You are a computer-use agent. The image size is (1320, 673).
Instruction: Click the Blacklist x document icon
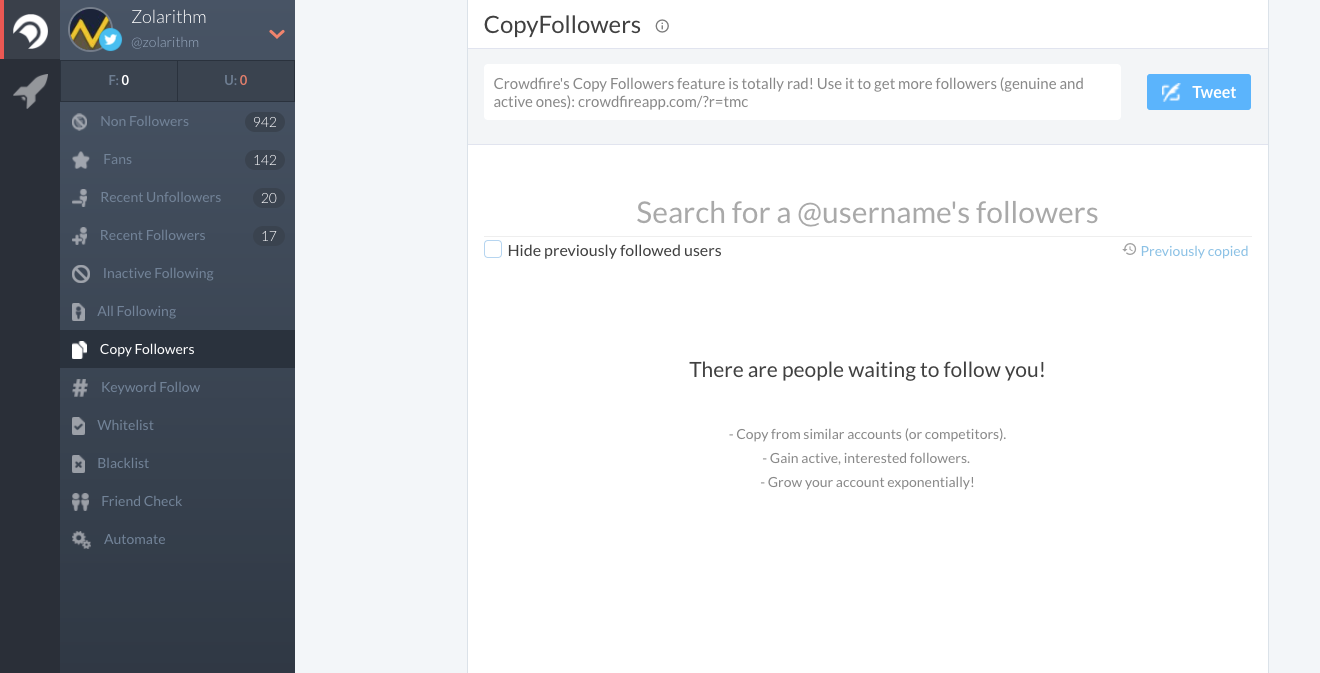[x=79, y=464]
